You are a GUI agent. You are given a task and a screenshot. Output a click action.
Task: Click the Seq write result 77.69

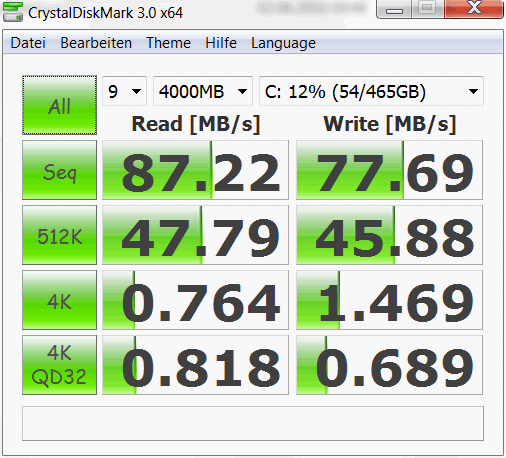(389, 170)
